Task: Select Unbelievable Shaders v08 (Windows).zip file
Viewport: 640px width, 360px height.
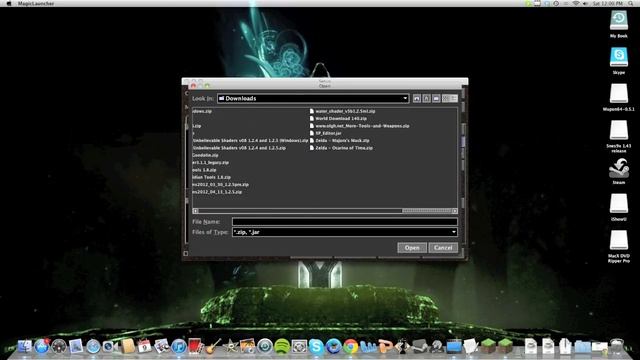Action: coord(250,140)
